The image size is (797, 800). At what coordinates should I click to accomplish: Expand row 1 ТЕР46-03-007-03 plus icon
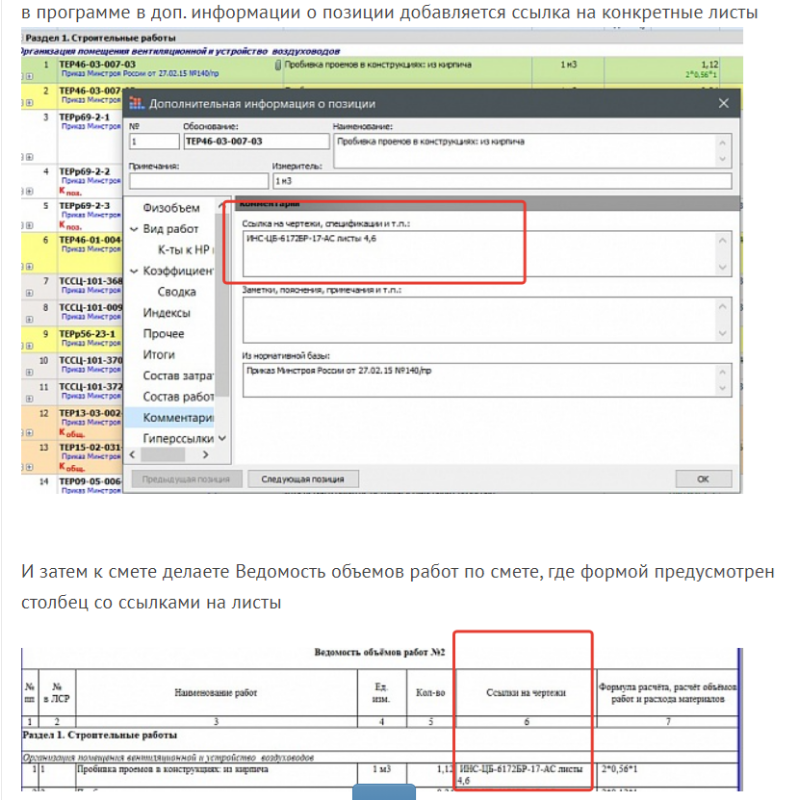pyautogui.click(x=30, y=76)
